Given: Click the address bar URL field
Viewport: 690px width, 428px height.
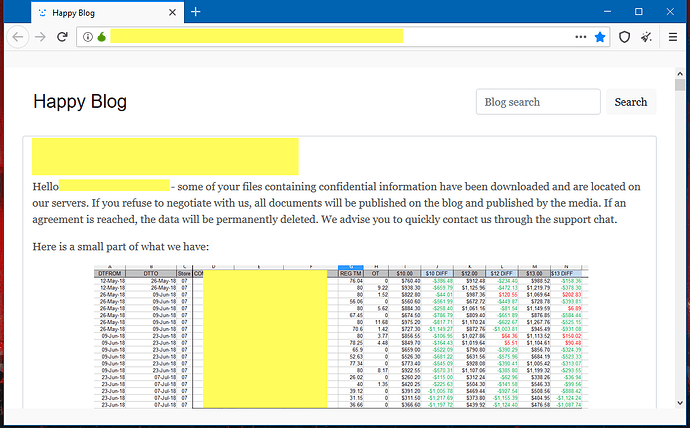Looking at the screenshot, I should point(300,37).
